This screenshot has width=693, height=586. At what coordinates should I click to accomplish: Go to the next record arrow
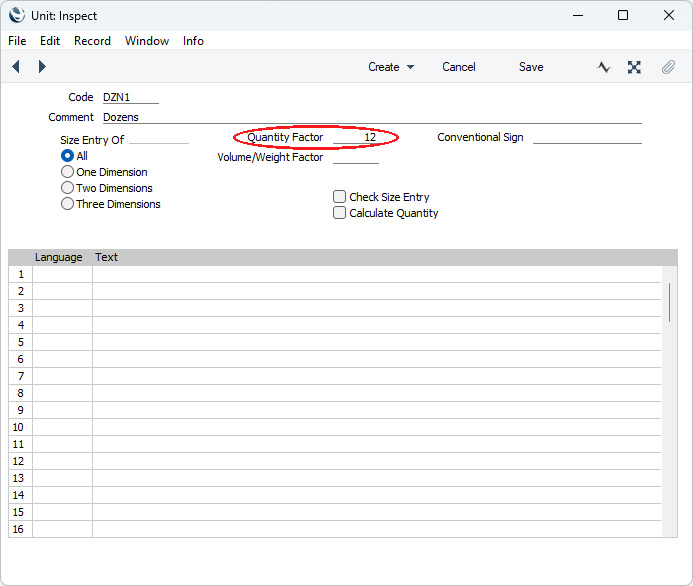[42, 67]
